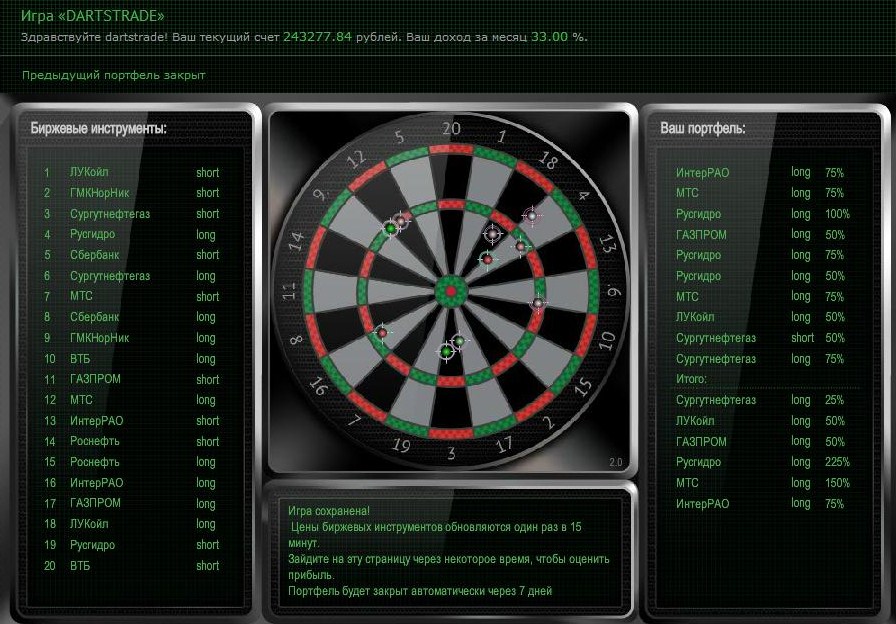Pick instrument 13 ИнтерРАО short
Image resolution: width=896 pixels, height=624 pixels.
[131, 421]
